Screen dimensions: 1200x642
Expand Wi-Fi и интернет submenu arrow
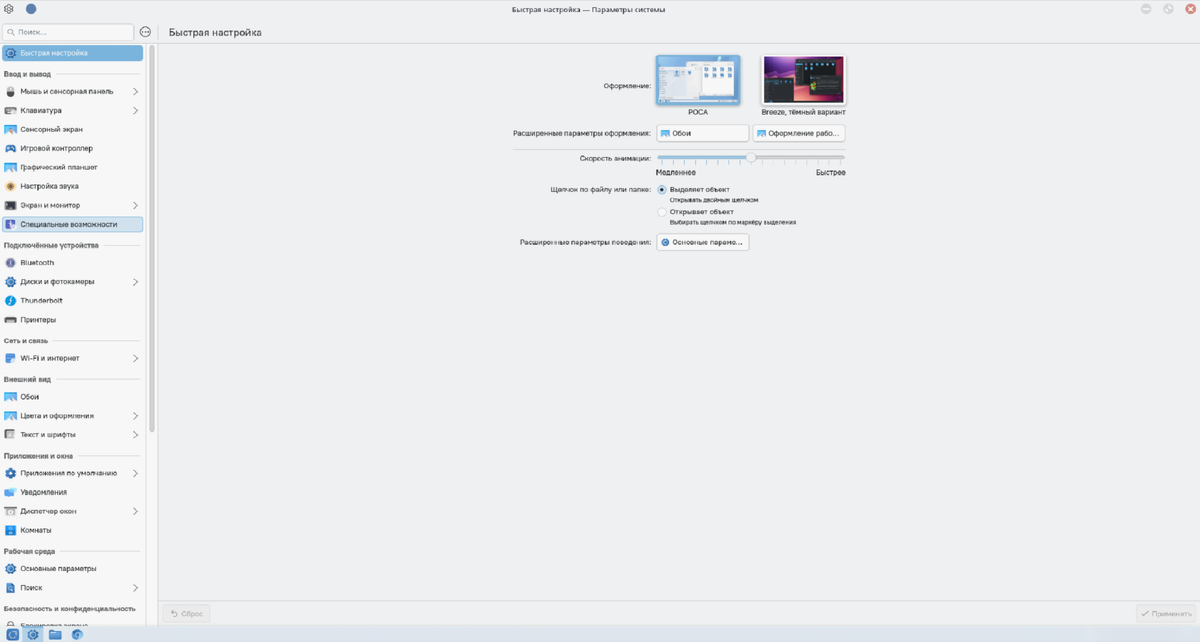[135, 358]
